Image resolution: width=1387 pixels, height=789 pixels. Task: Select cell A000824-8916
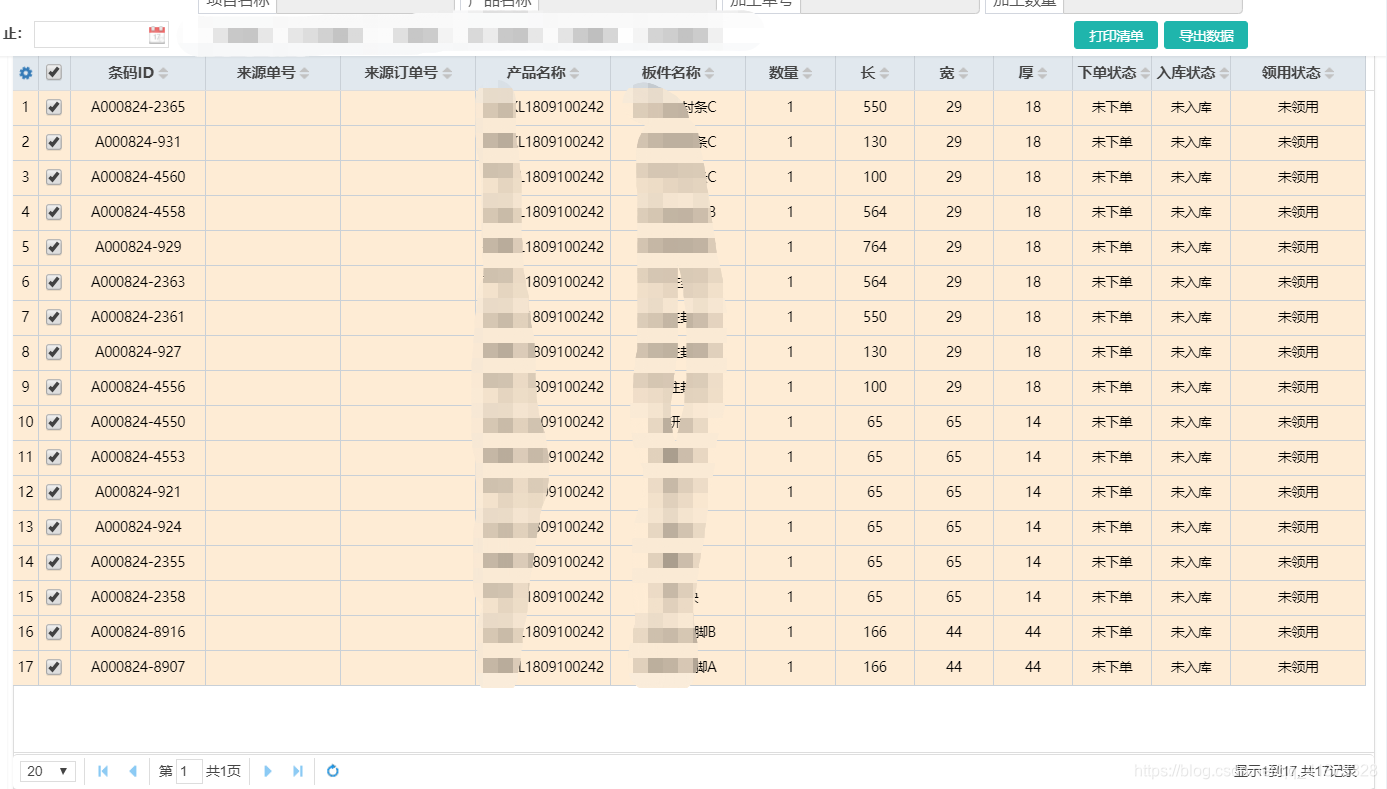click(x=138, y=632)
